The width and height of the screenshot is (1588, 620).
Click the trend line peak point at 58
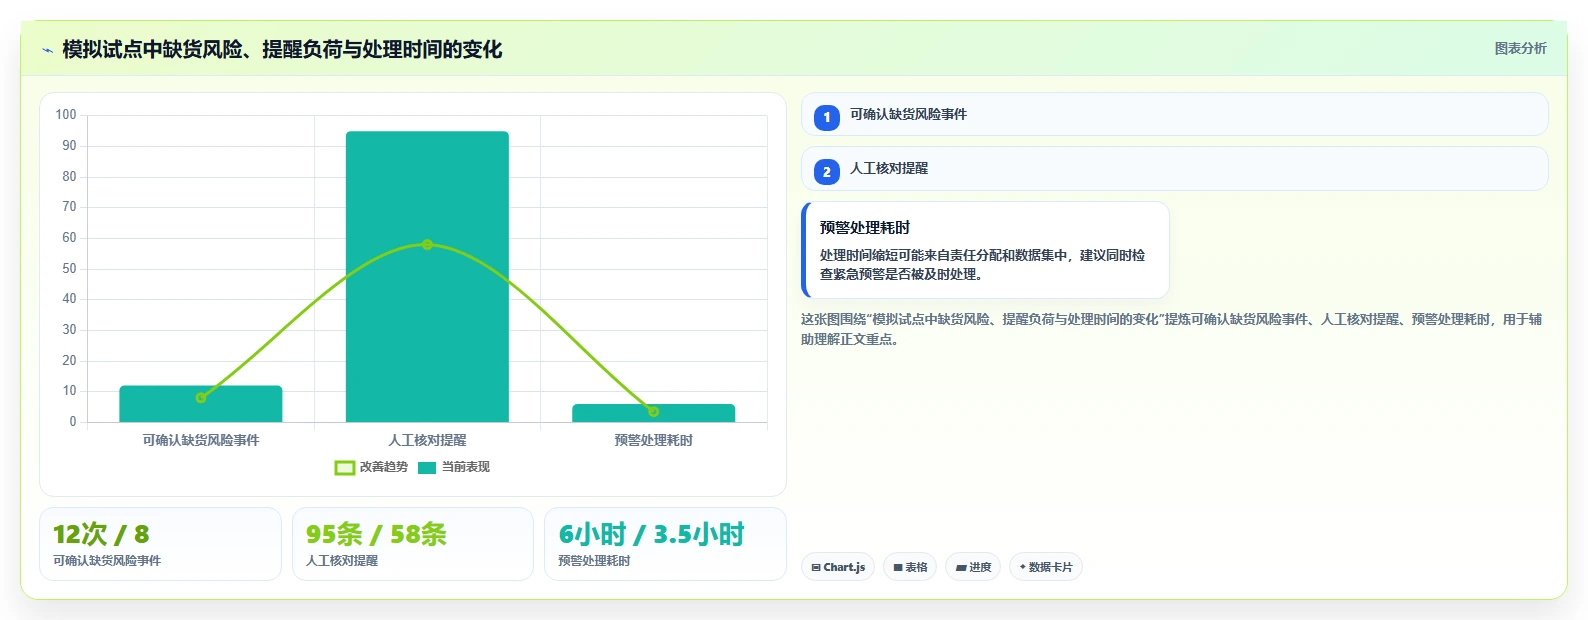(427, 244)
